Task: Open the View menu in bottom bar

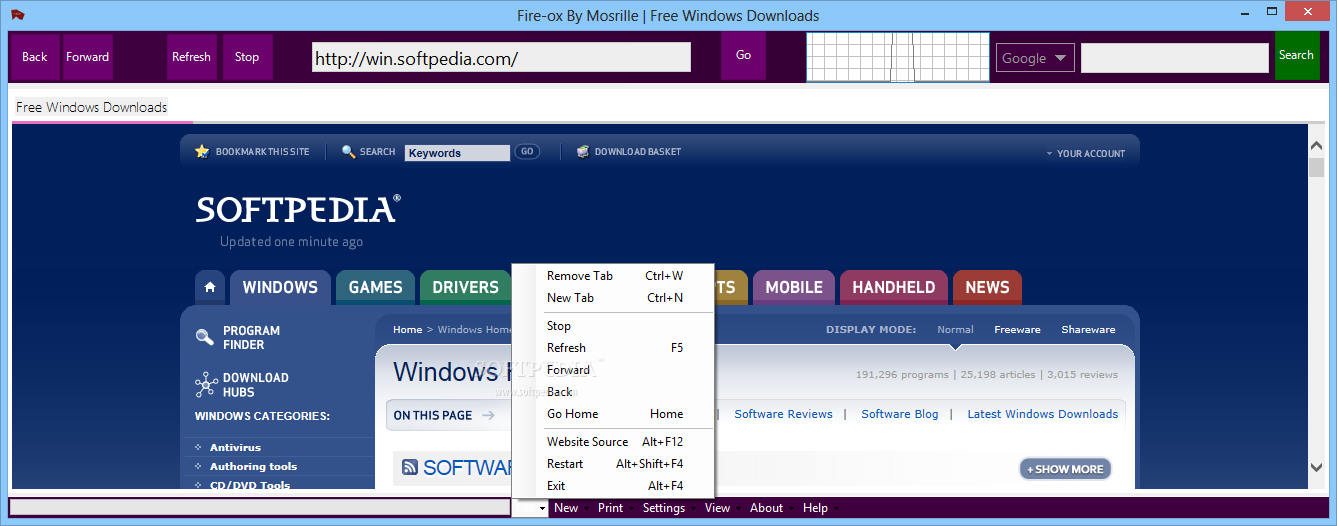Action: (x=717, y=508)
